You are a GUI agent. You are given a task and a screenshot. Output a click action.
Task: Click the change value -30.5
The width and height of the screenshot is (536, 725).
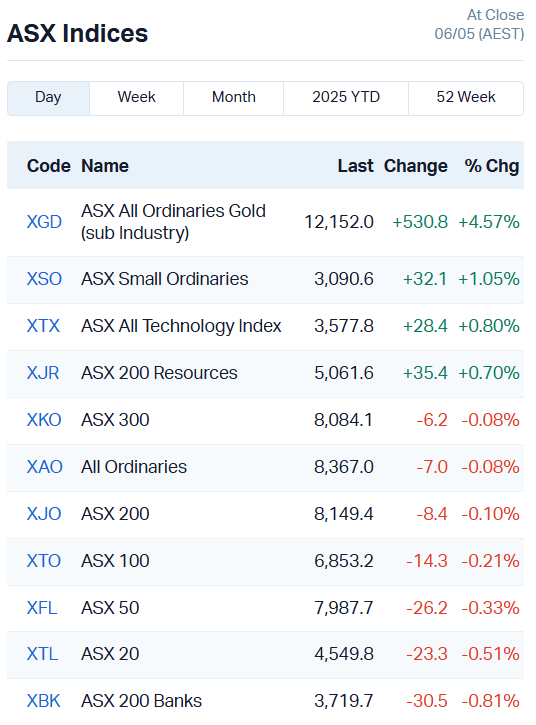tap(427, 701)
